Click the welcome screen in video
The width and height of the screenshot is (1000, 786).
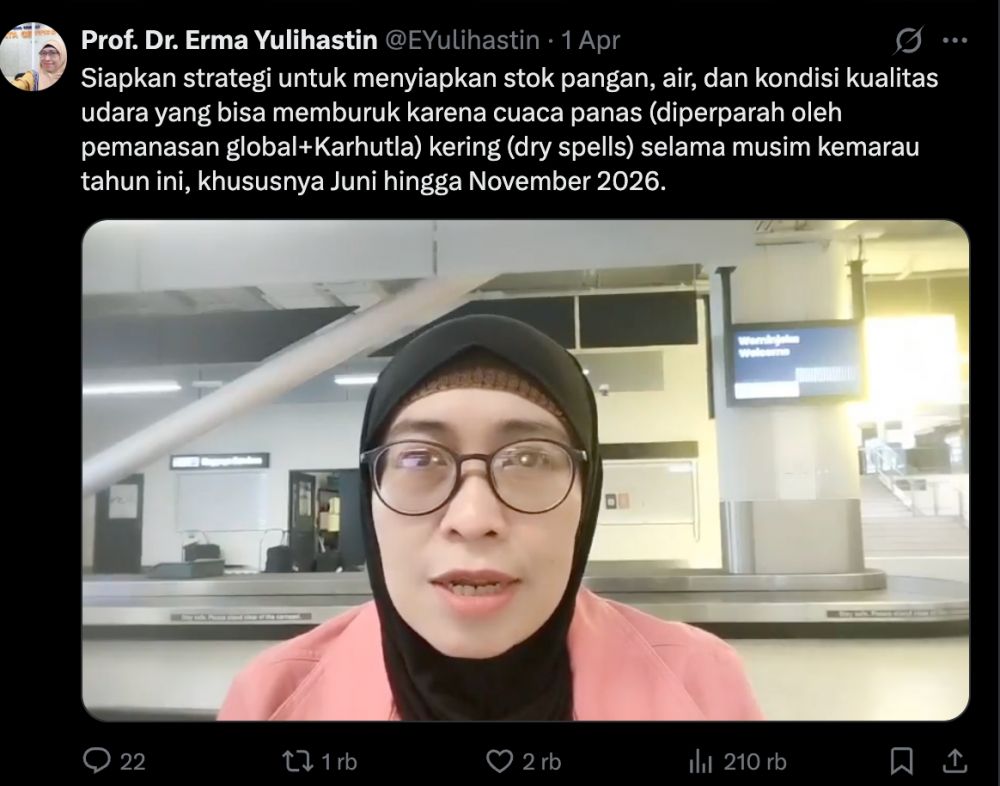pyautogui.click(x=795, y=363)
